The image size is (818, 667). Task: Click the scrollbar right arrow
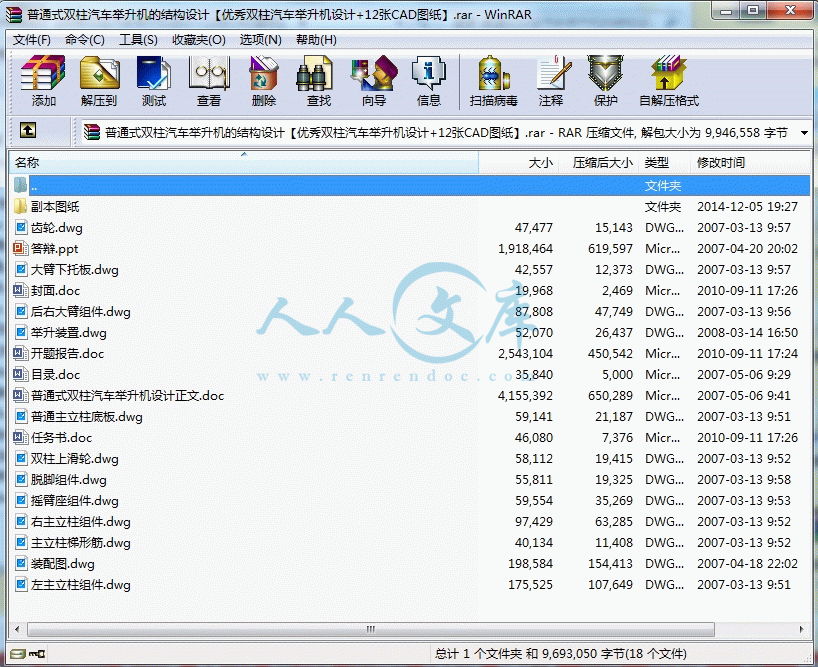point(801,629)
